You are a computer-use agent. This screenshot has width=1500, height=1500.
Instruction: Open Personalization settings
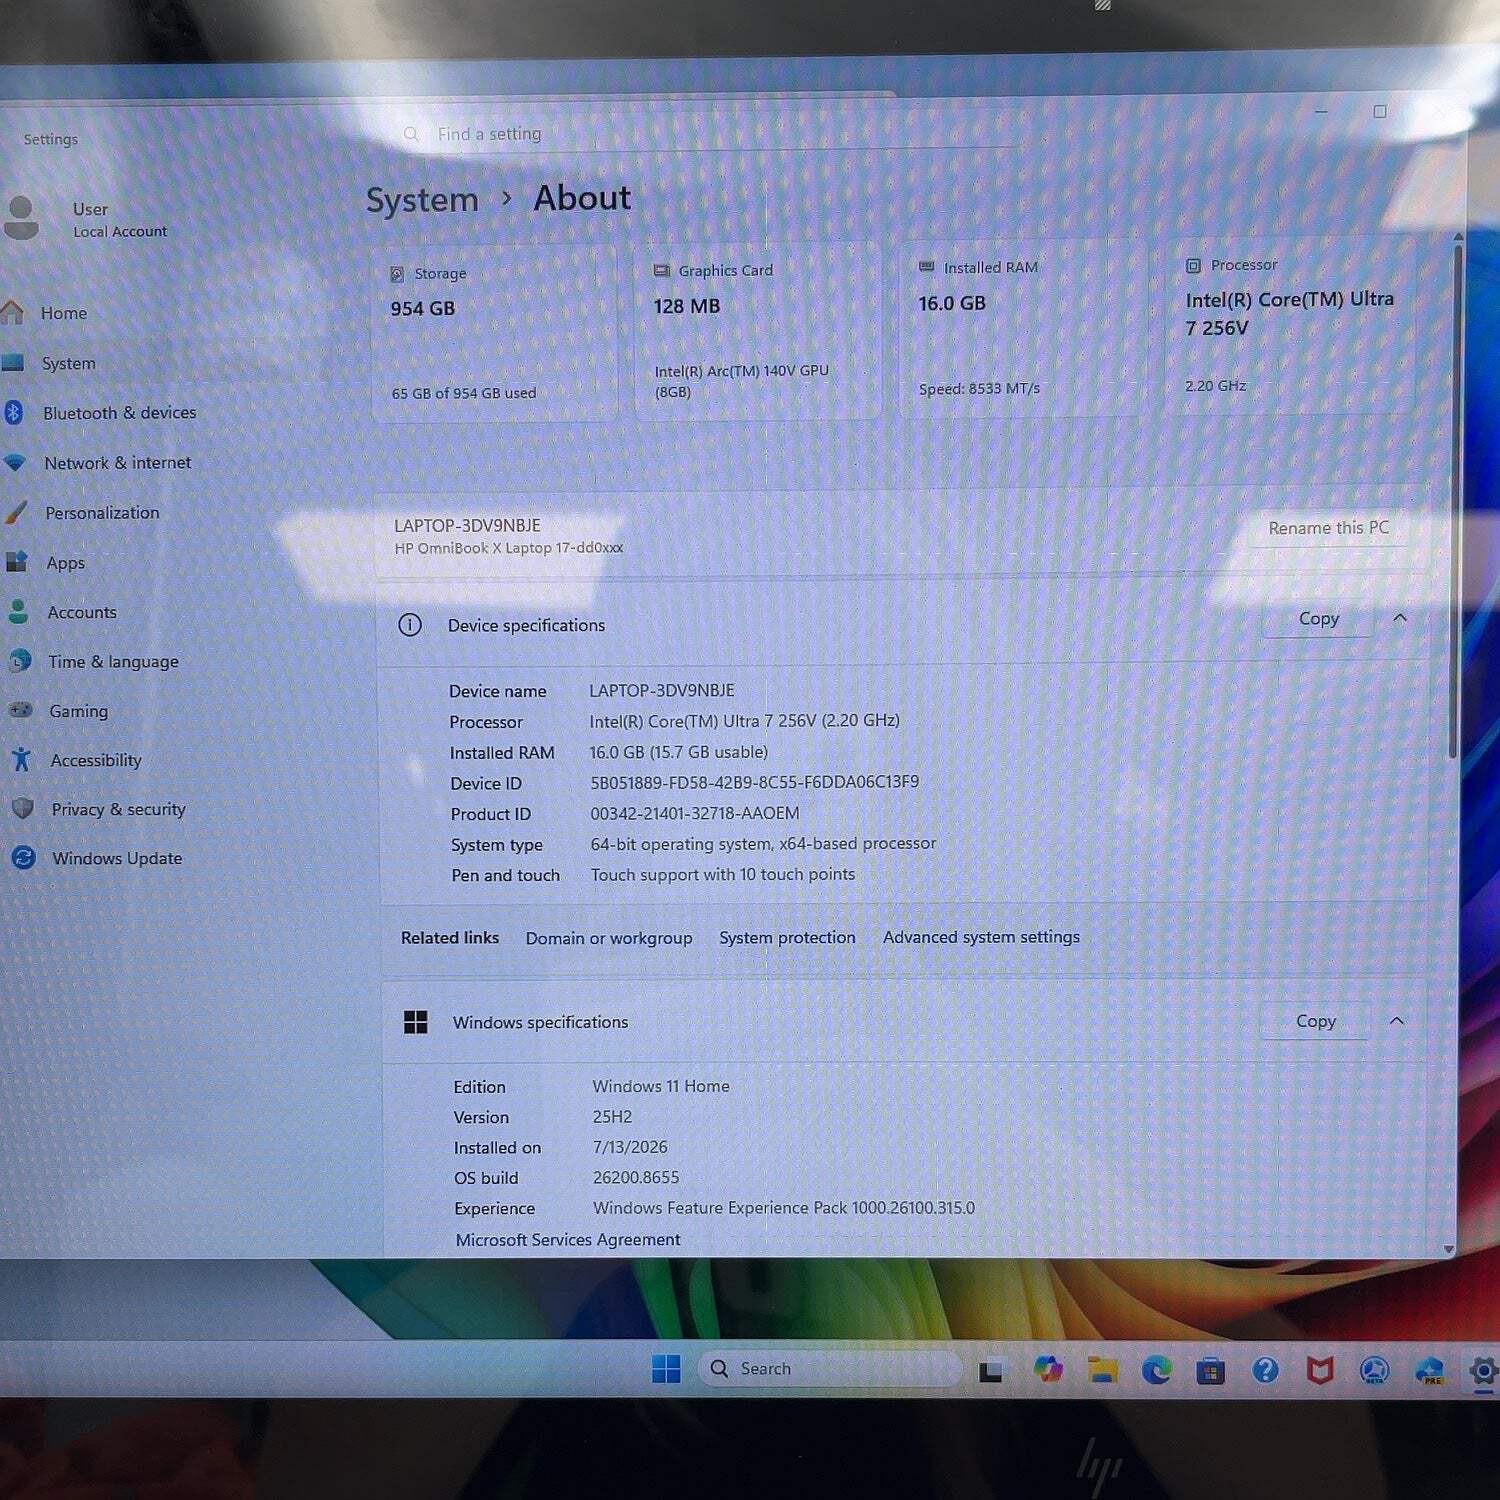click(x=100, y=513)
